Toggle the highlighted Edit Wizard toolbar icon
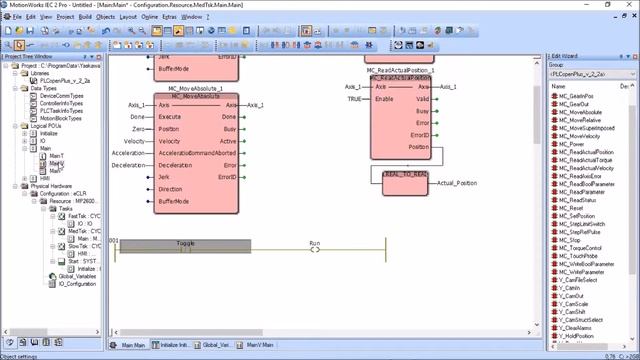This screenshot has height=360, width=640. [178, 31]
